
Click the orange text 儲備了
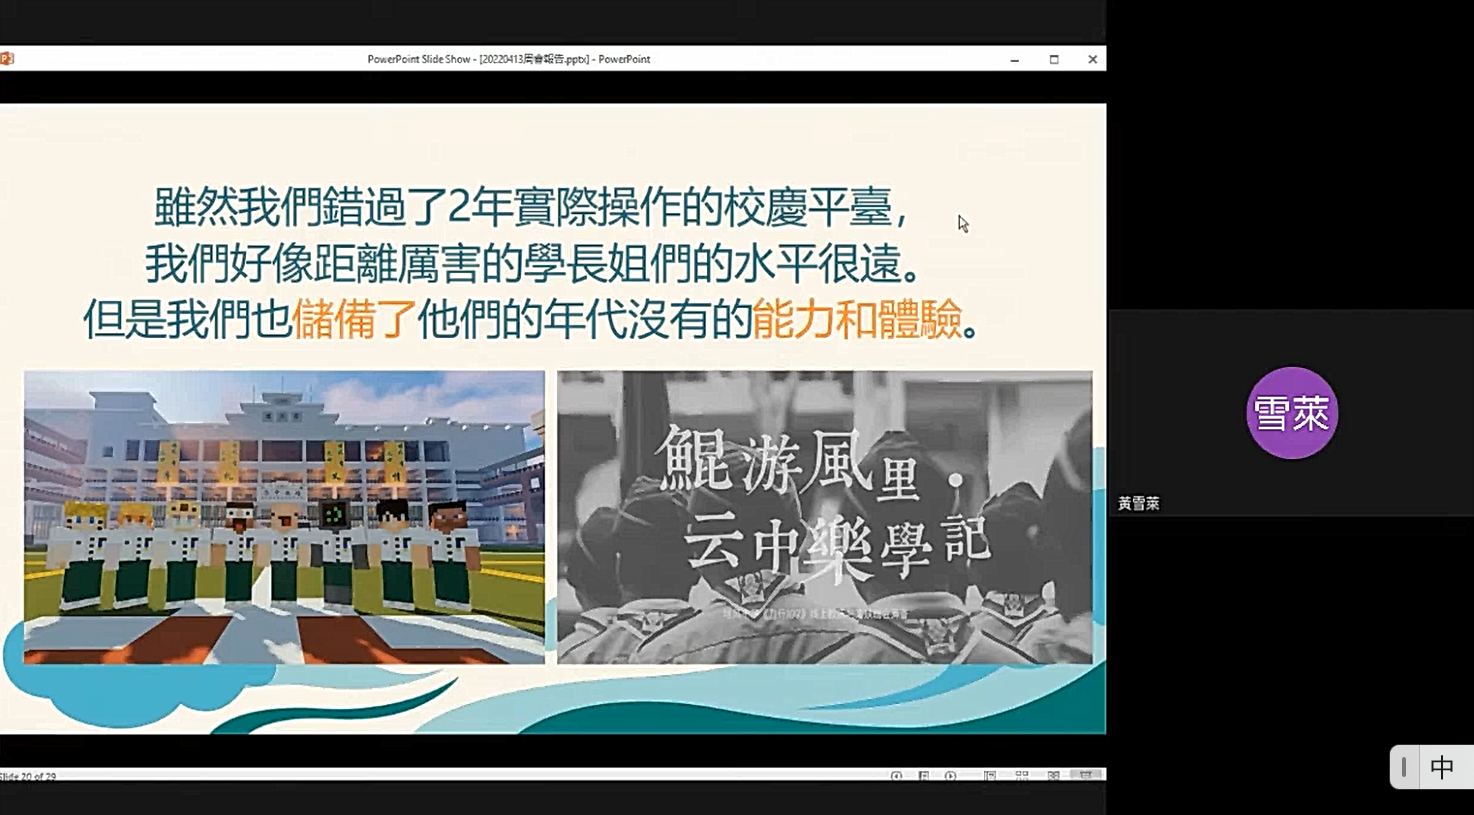pos(354,320)
